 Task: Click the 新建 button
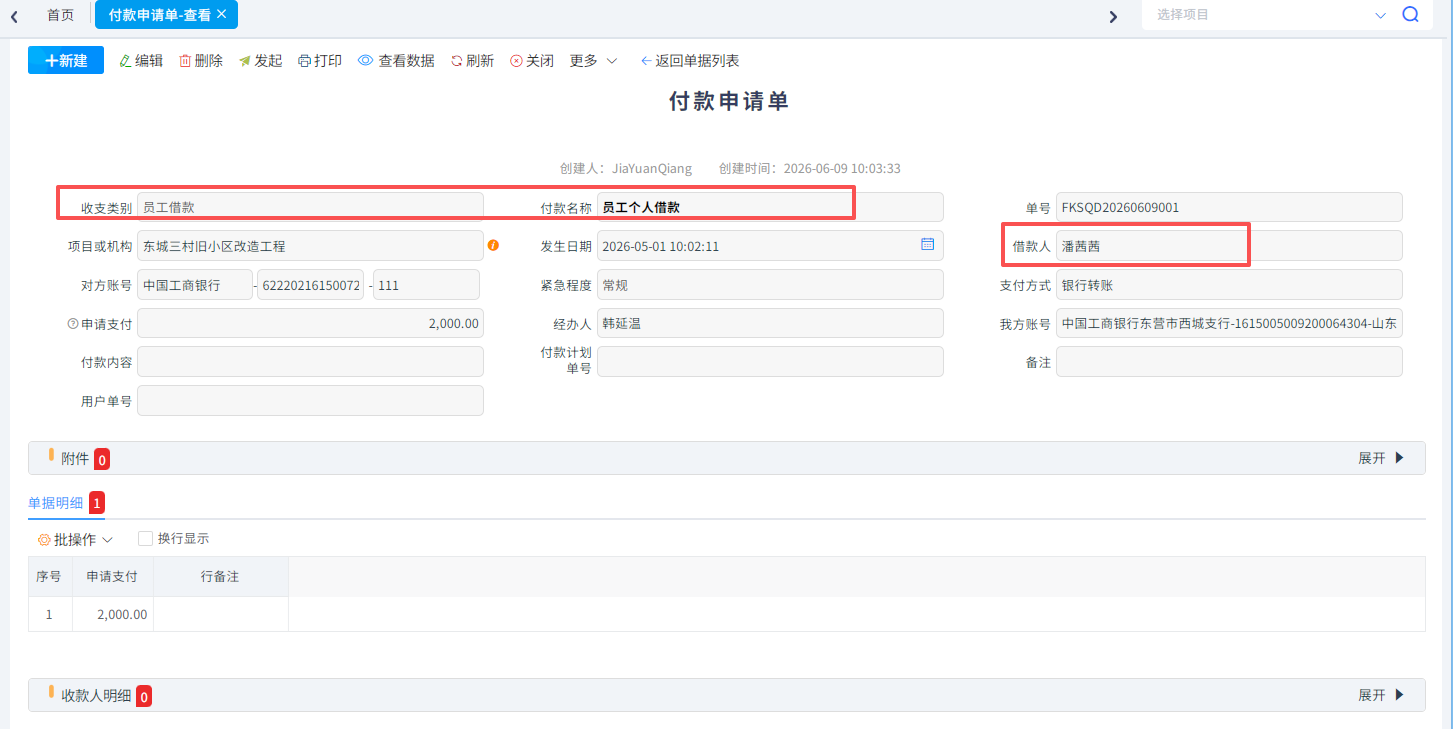click(x=66, y=60)
